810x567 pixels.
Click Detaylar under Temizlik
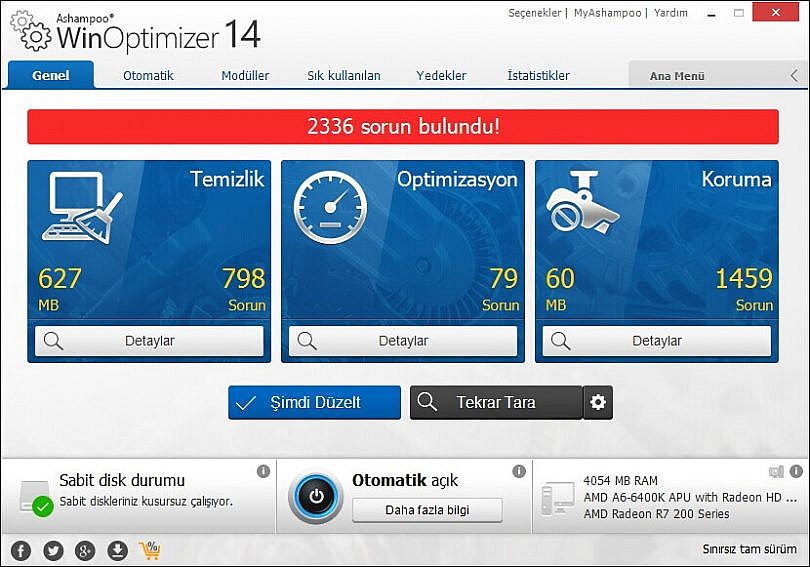point(149,341)
